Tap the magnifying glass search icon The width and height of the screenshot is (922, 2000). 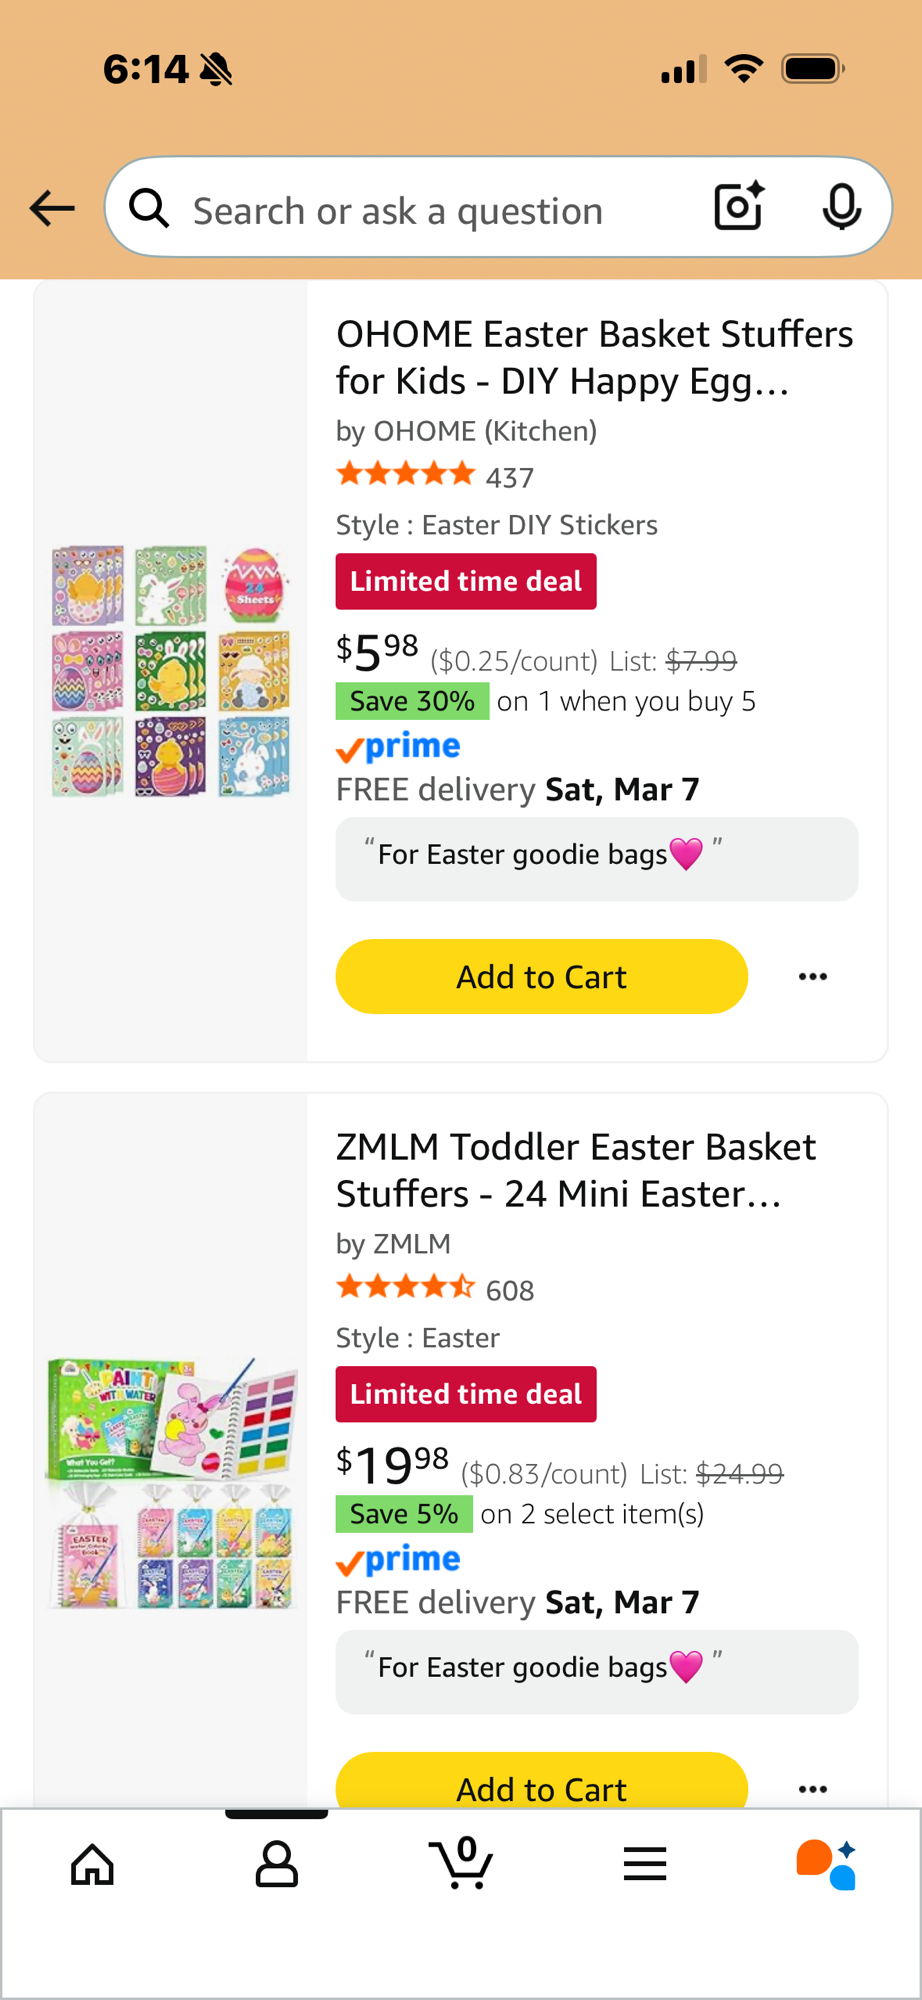[149, 208]
